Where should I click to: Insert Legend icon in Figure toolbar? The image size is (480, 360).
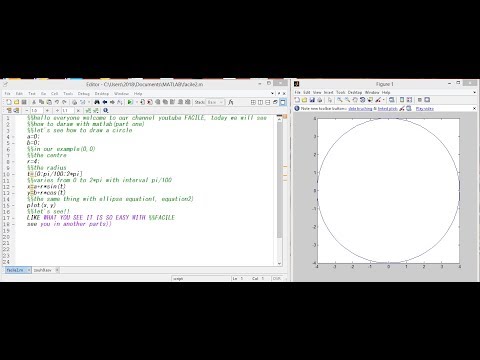409,100
